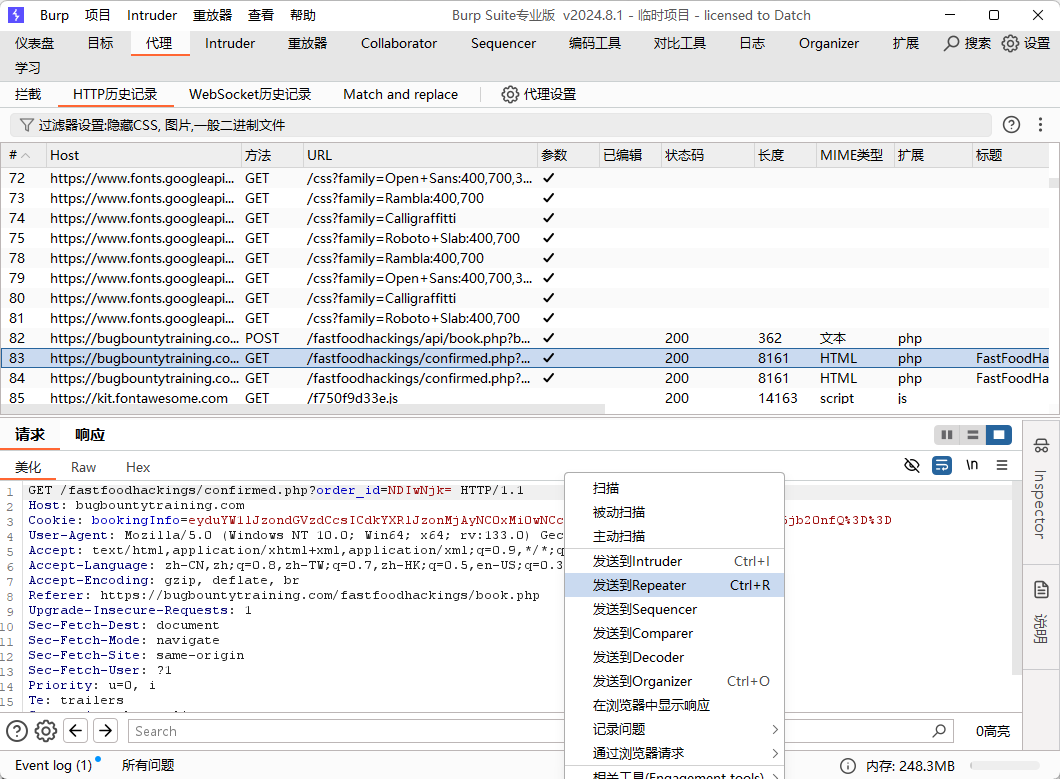Viewport: 1060px width, 779px height.
Task: Select row 84 confirmed.php request
Action: tap(525, 378)
